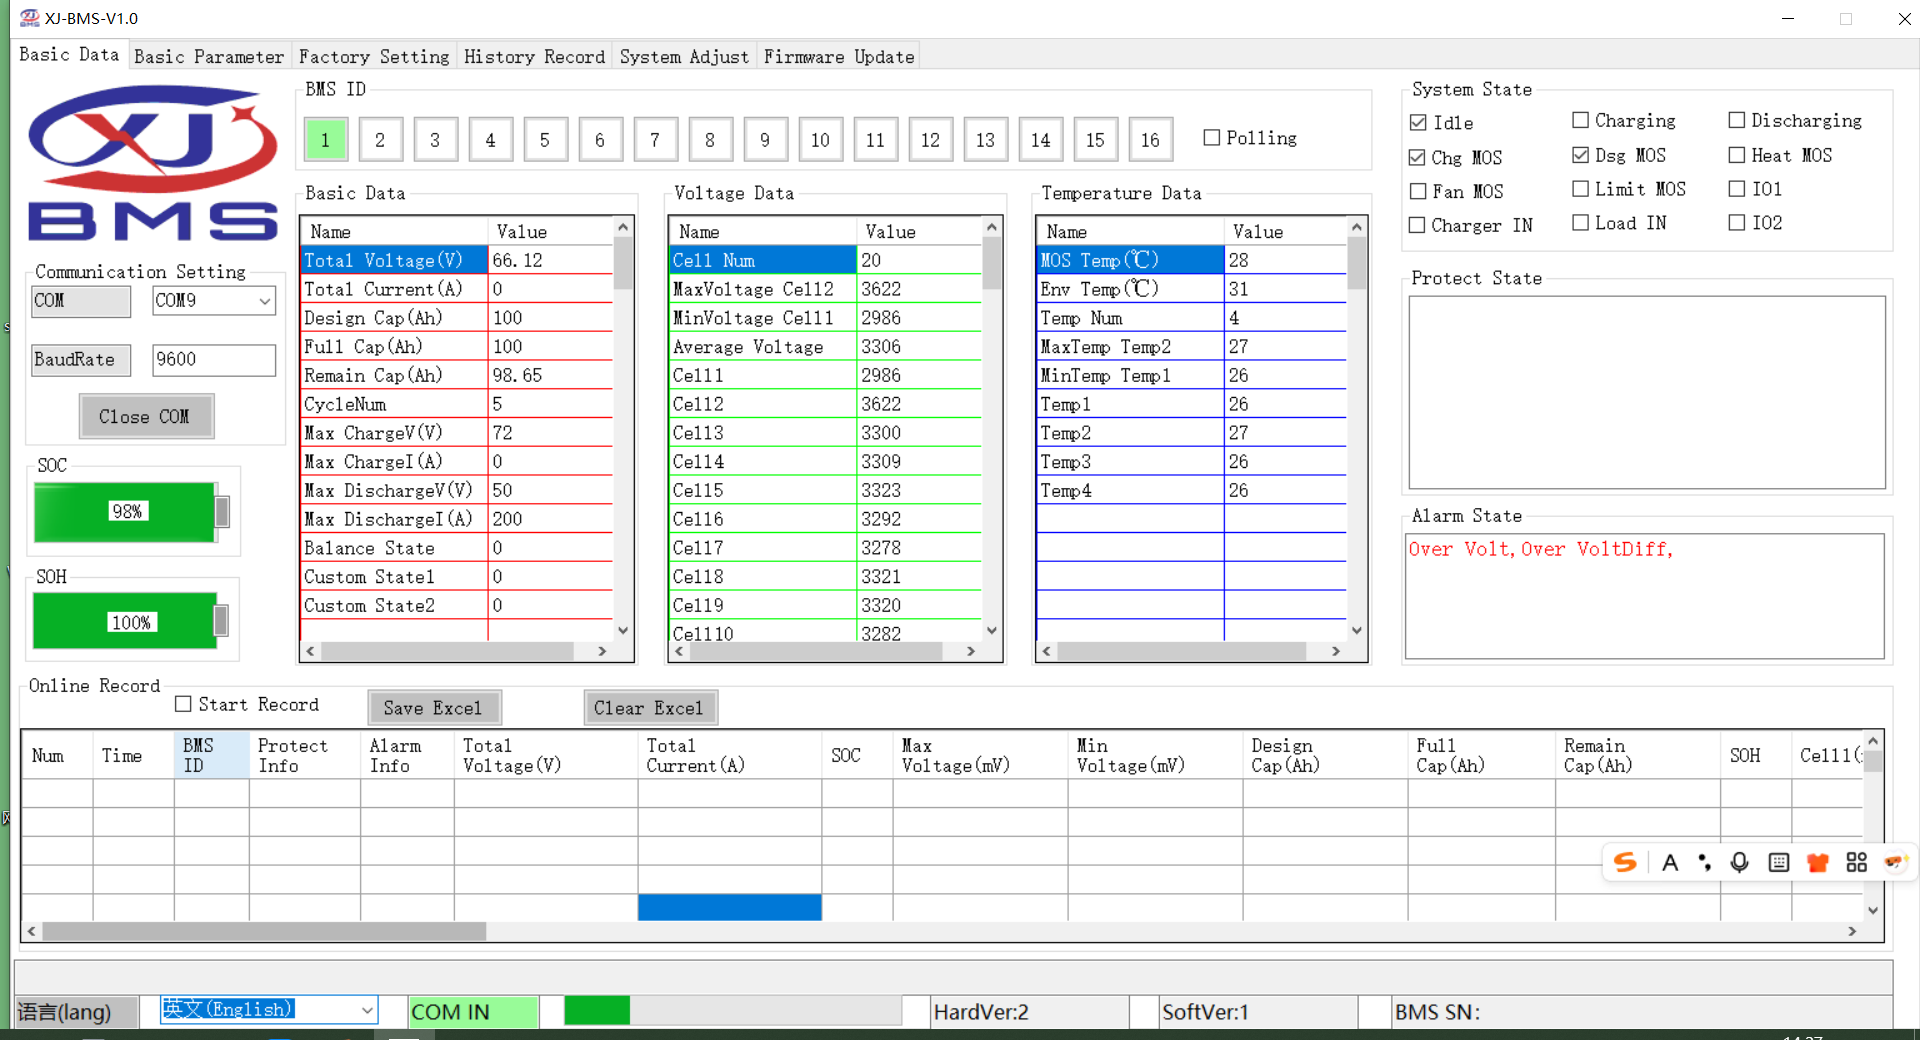
Task: Toggle the Fan MOS checkbox
Action: [1418, 191]
